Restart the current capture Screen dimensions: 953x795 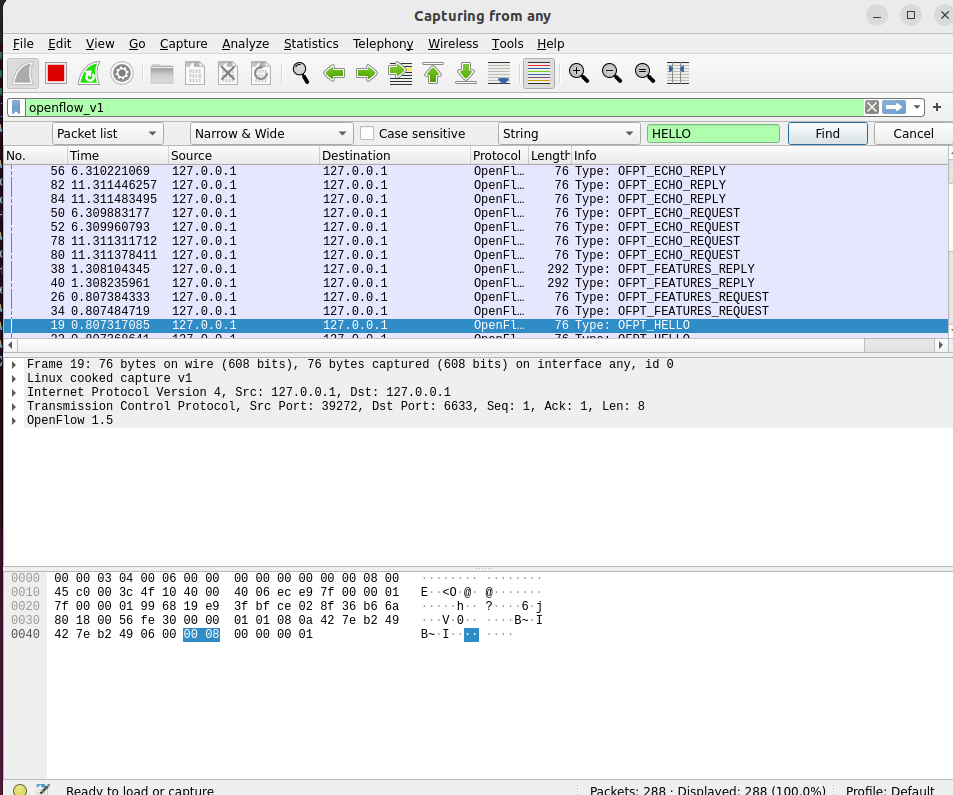point(89,74)
